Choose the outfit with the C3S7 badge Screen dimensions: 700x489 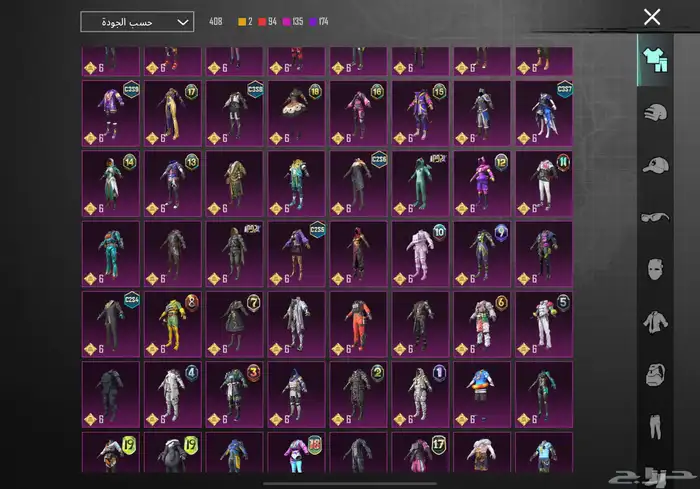[543, 113]
